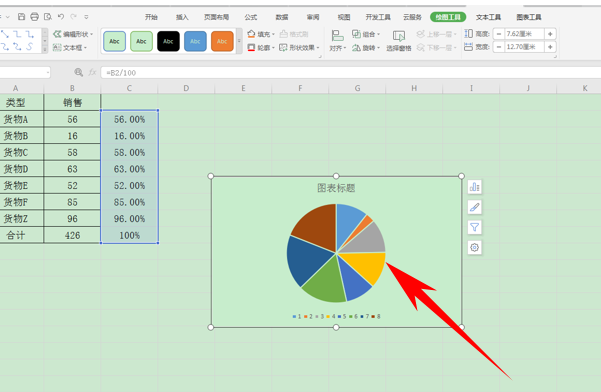The width and height of the screenshot is (601, 392).
Task: Open 填充 fill dropdown
Action: [261, 34]
